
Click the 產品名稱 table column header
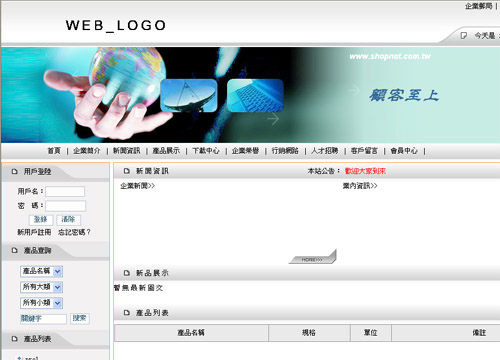[191, 333]
